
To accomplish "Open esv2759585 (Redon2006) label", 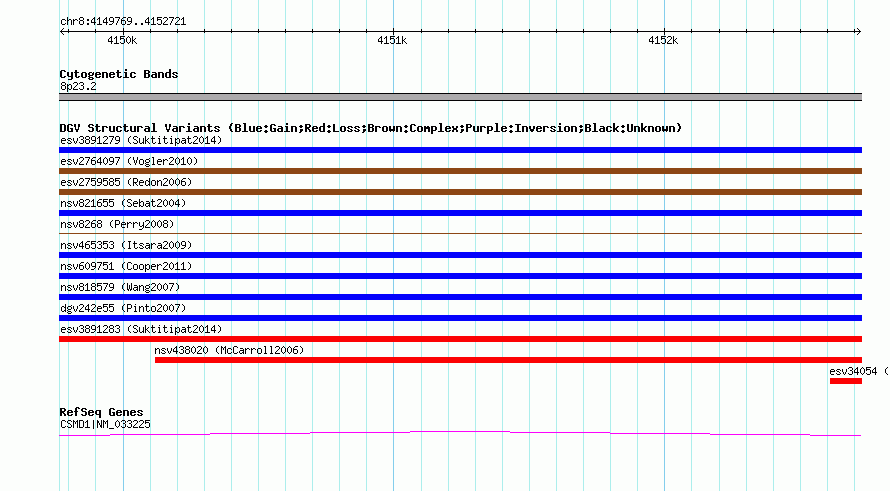I will (126, 182).
